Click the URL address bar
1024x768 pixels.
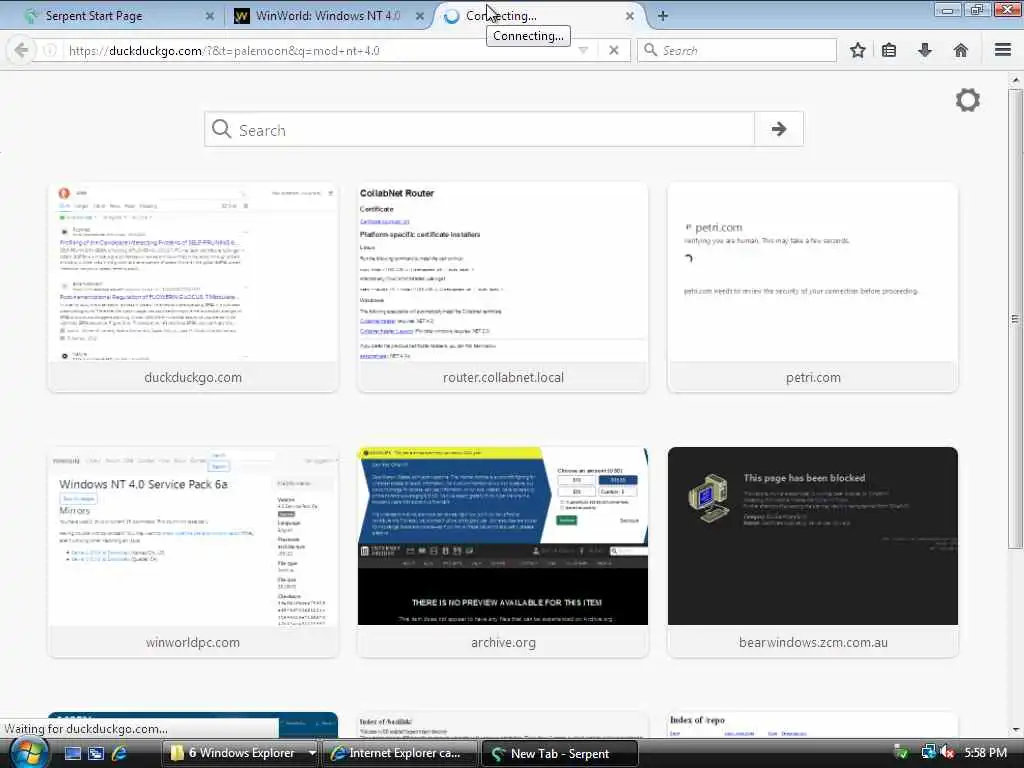320,50
